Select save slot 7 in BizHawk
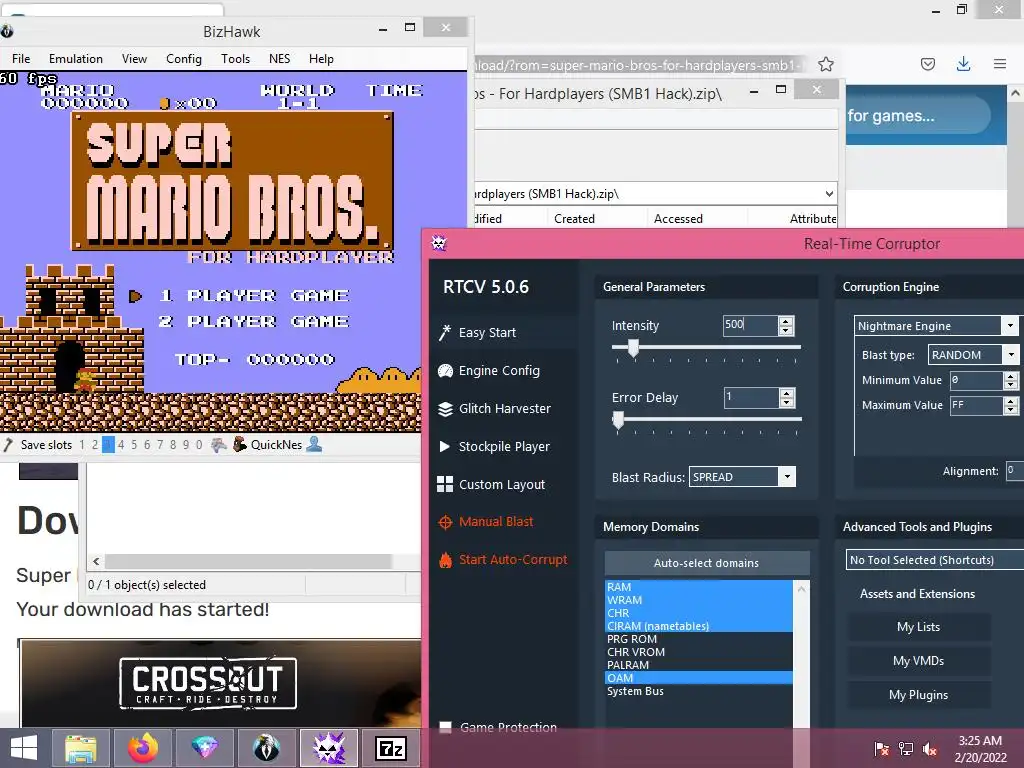The image size is (1024, 768). (160, 445)
